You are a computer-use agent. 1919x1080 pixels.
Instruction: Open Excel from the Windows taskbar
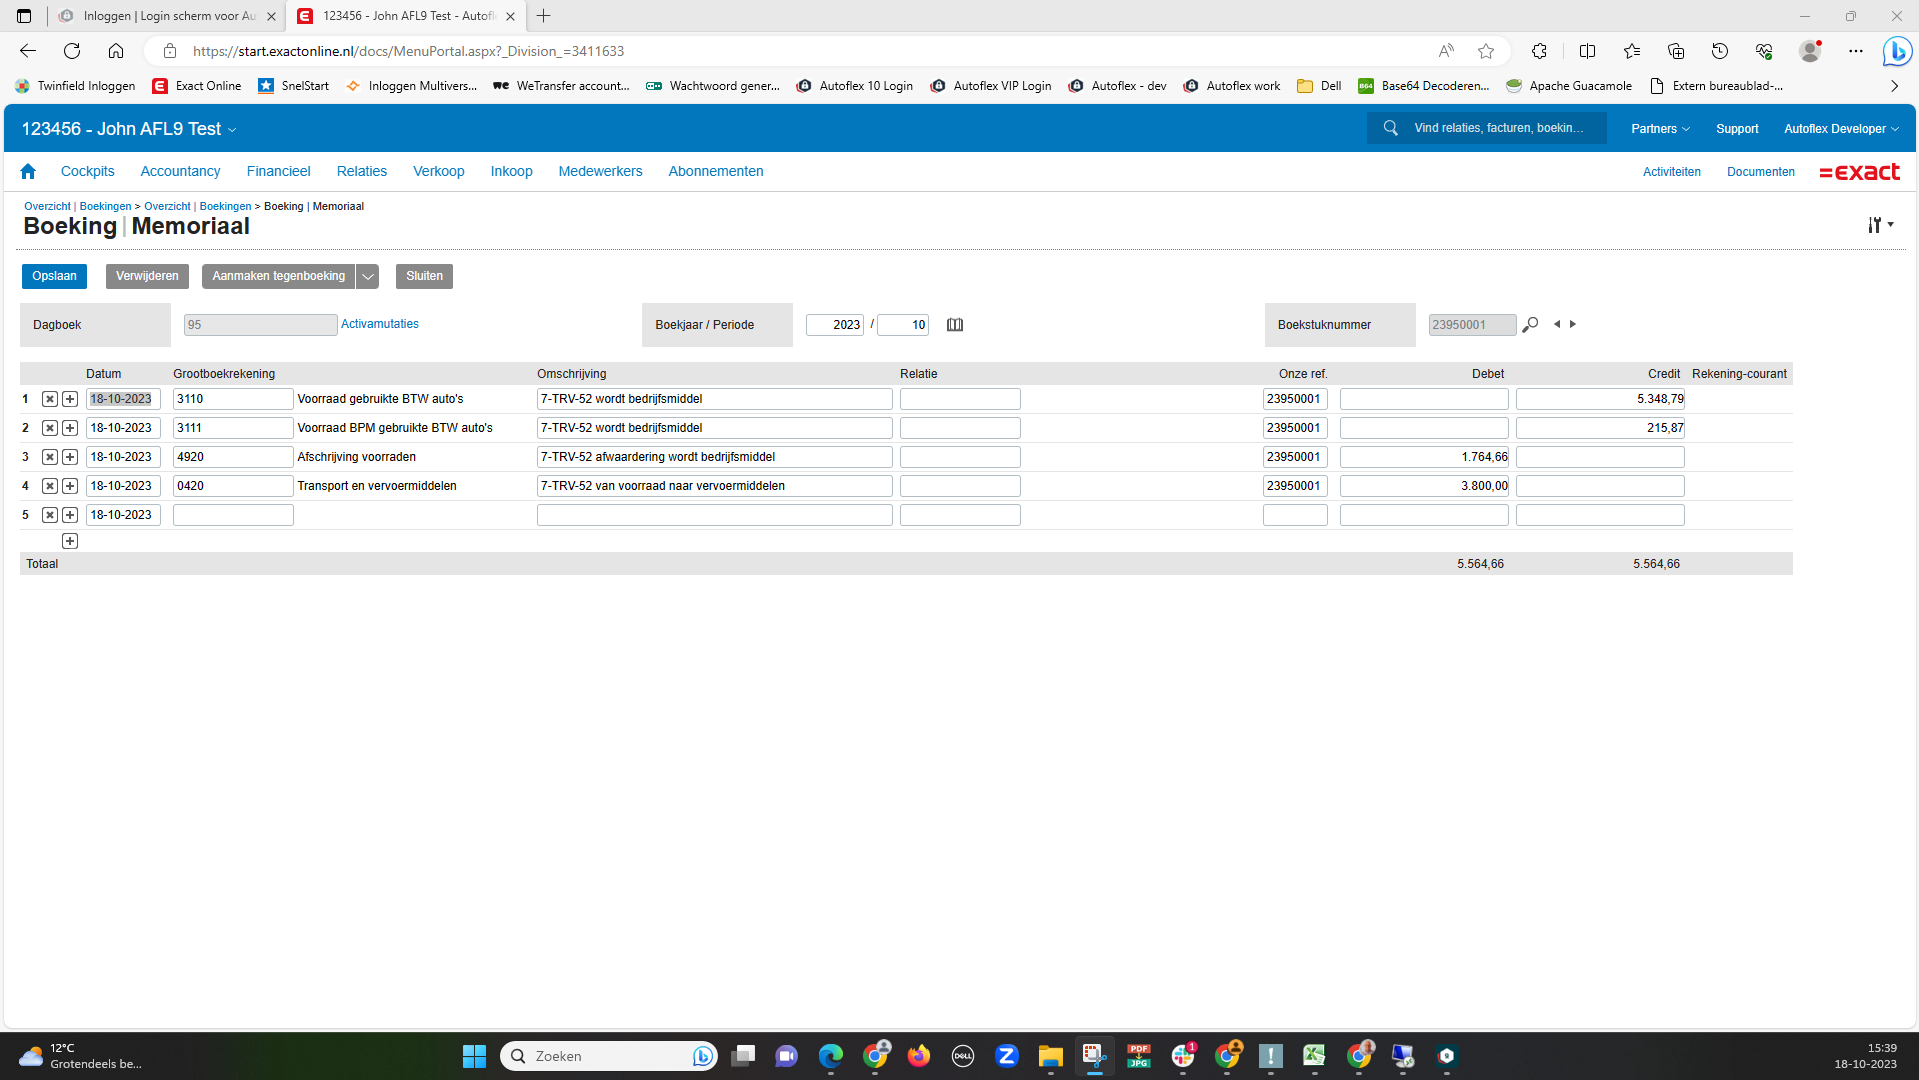point(1314,1056)
